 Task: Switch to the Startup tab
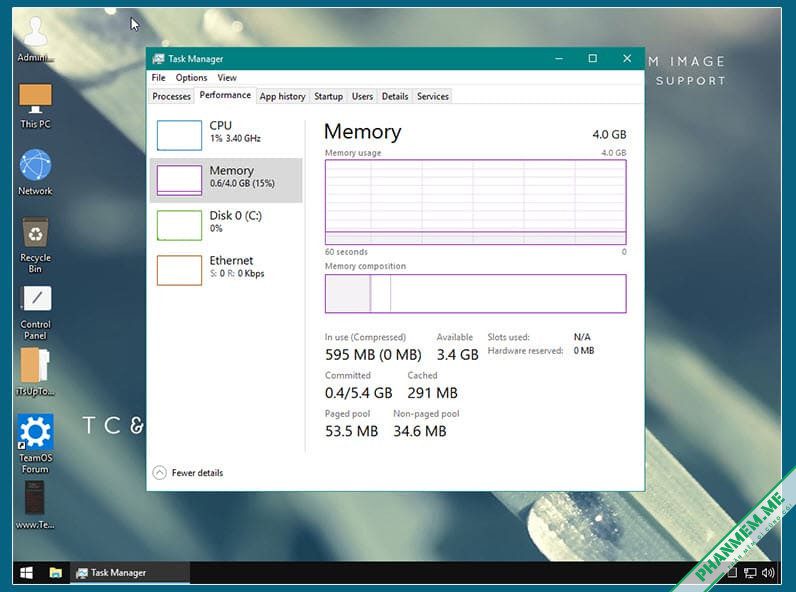[x=328, y=96]
